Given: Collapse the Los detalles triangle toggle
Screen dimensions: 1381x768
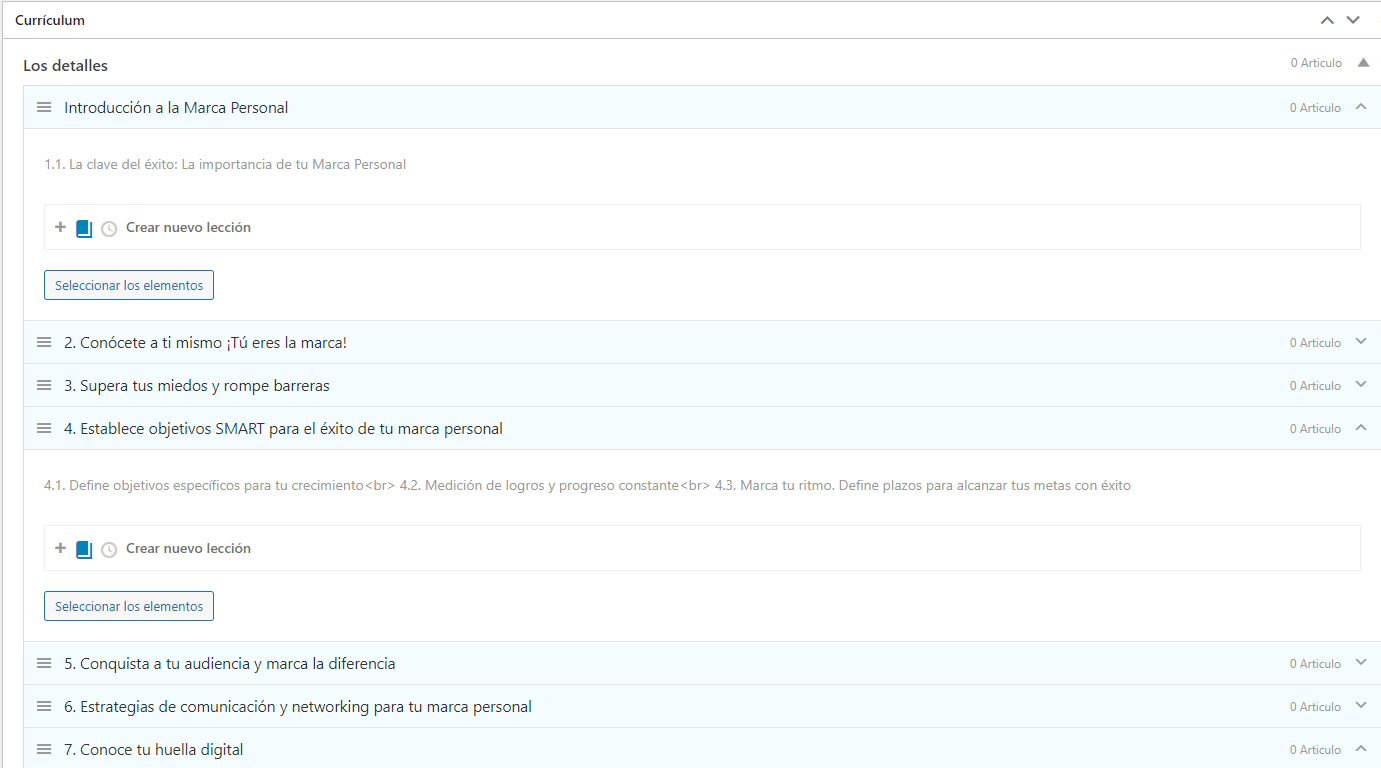Looking at the screenshot, I should click(1363, 63).
